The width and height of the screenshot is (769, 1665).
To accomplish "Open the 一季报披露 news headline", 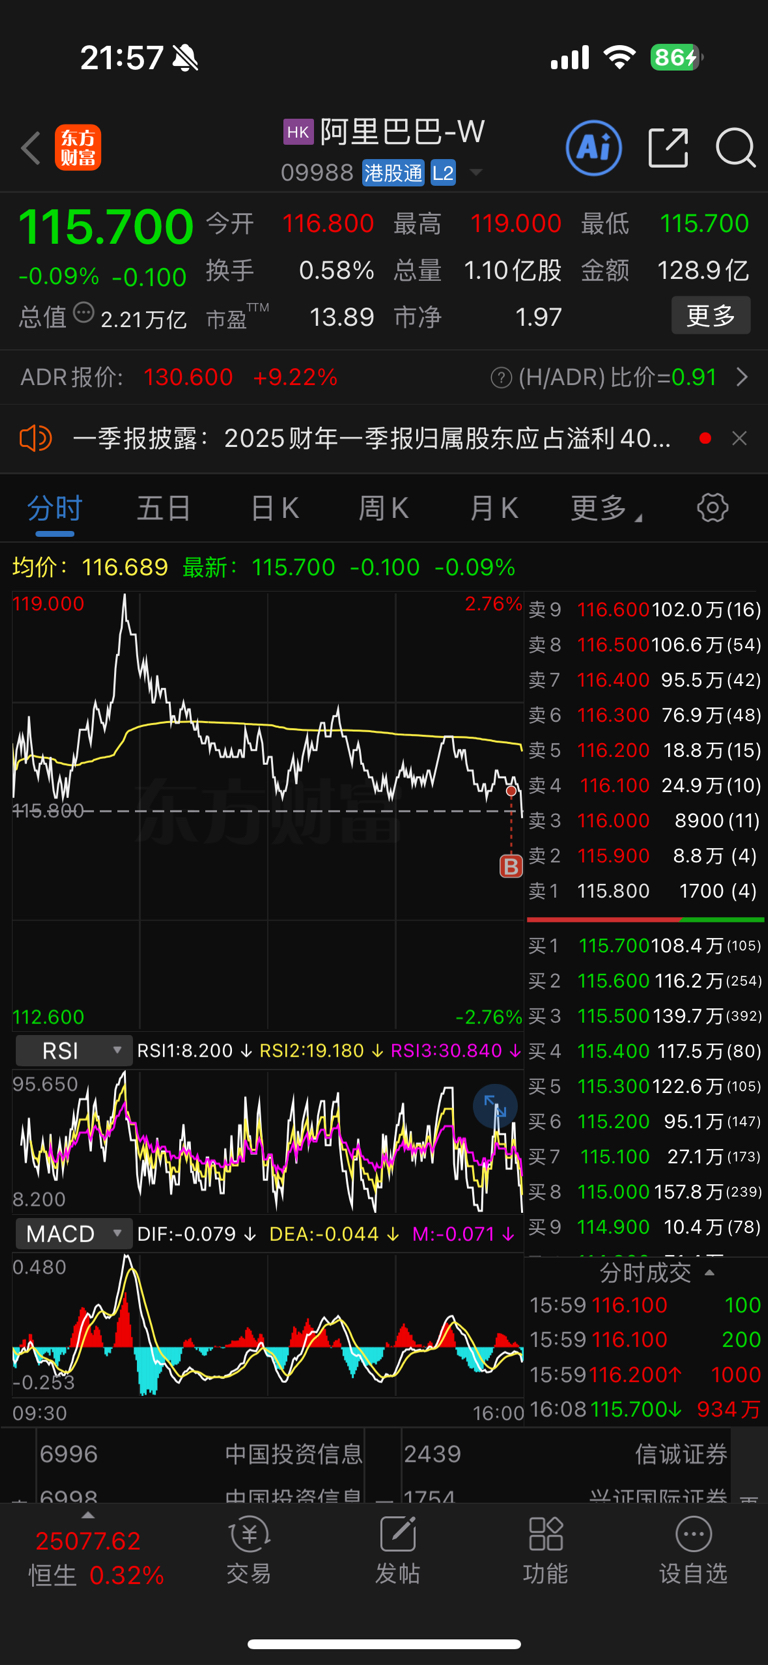I will tap(371, 438).
